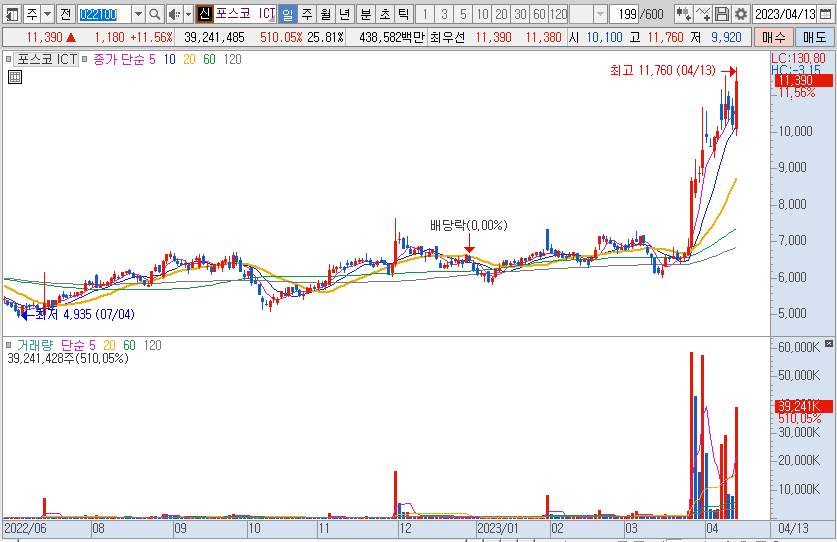Screen dimensions: 837x542
Task: Select interval 60 button in period toolbar
Action: [540, 14]
